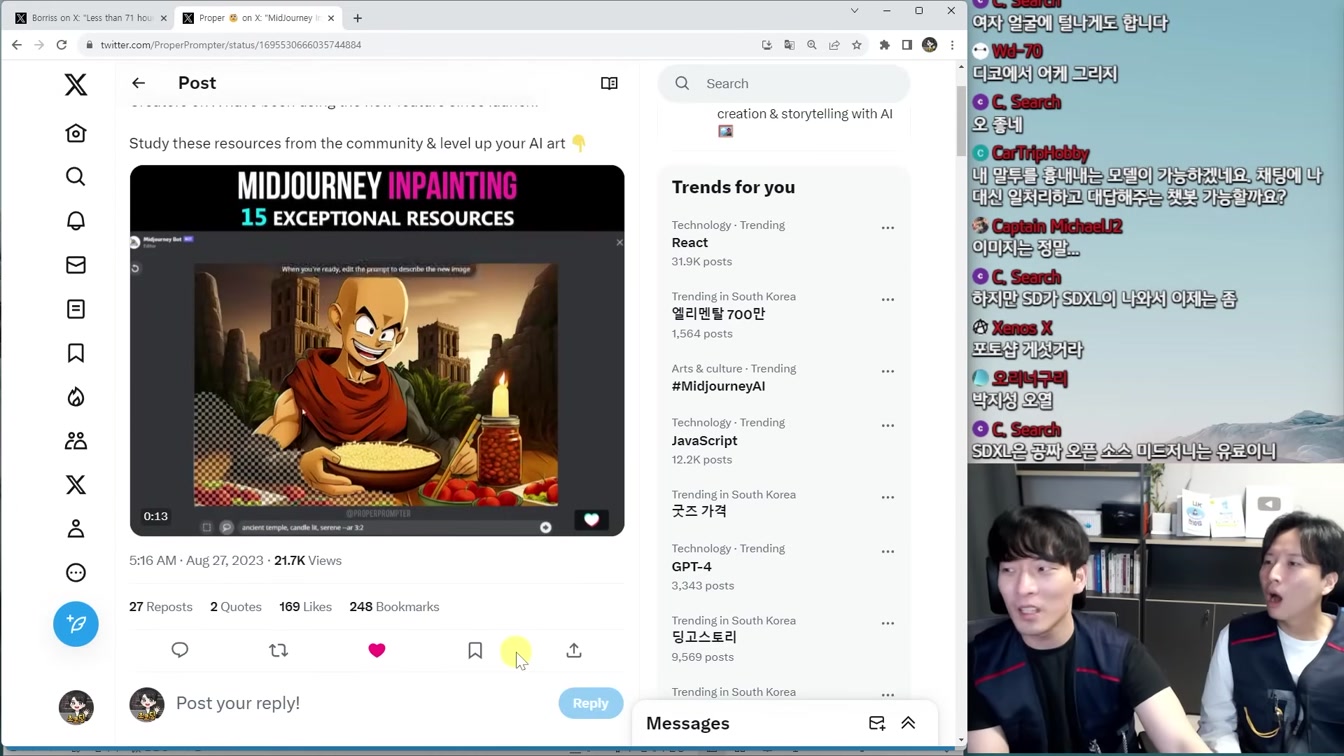Open the Chrome three-dot menu
Image resolution: width=1344 pixels, height=756 pixels.
tap(952, 45)
